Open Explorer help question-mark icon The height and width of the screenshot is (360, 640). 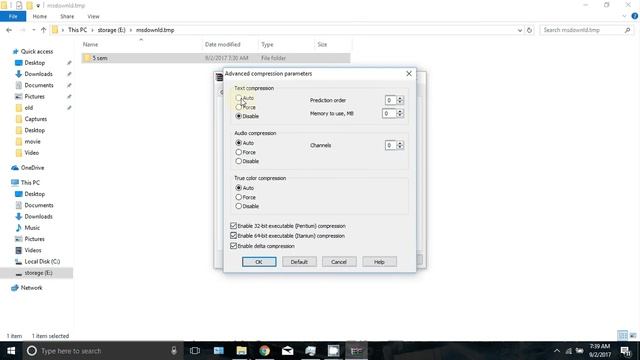634,16
